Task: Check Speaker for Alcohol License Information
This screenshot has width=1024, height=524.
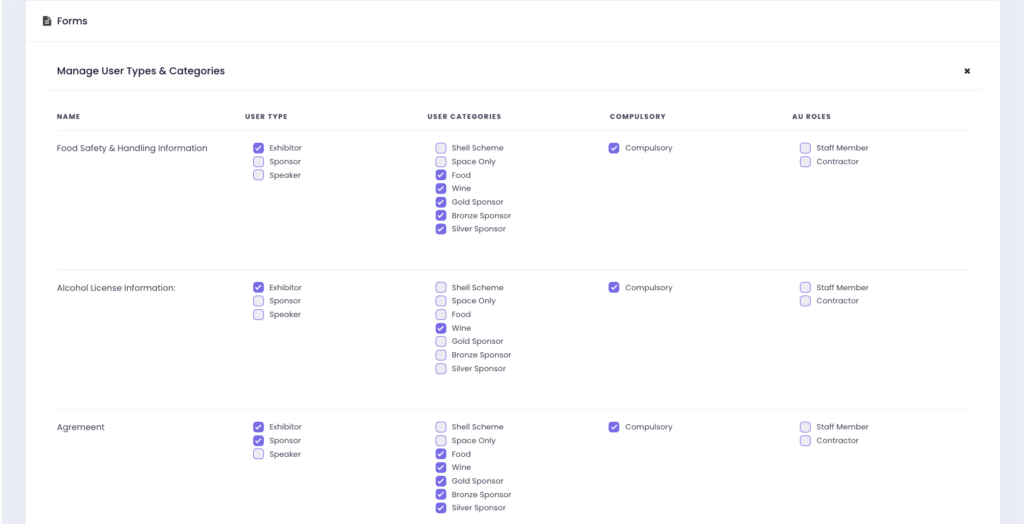Action: click(x=259, y=315)
